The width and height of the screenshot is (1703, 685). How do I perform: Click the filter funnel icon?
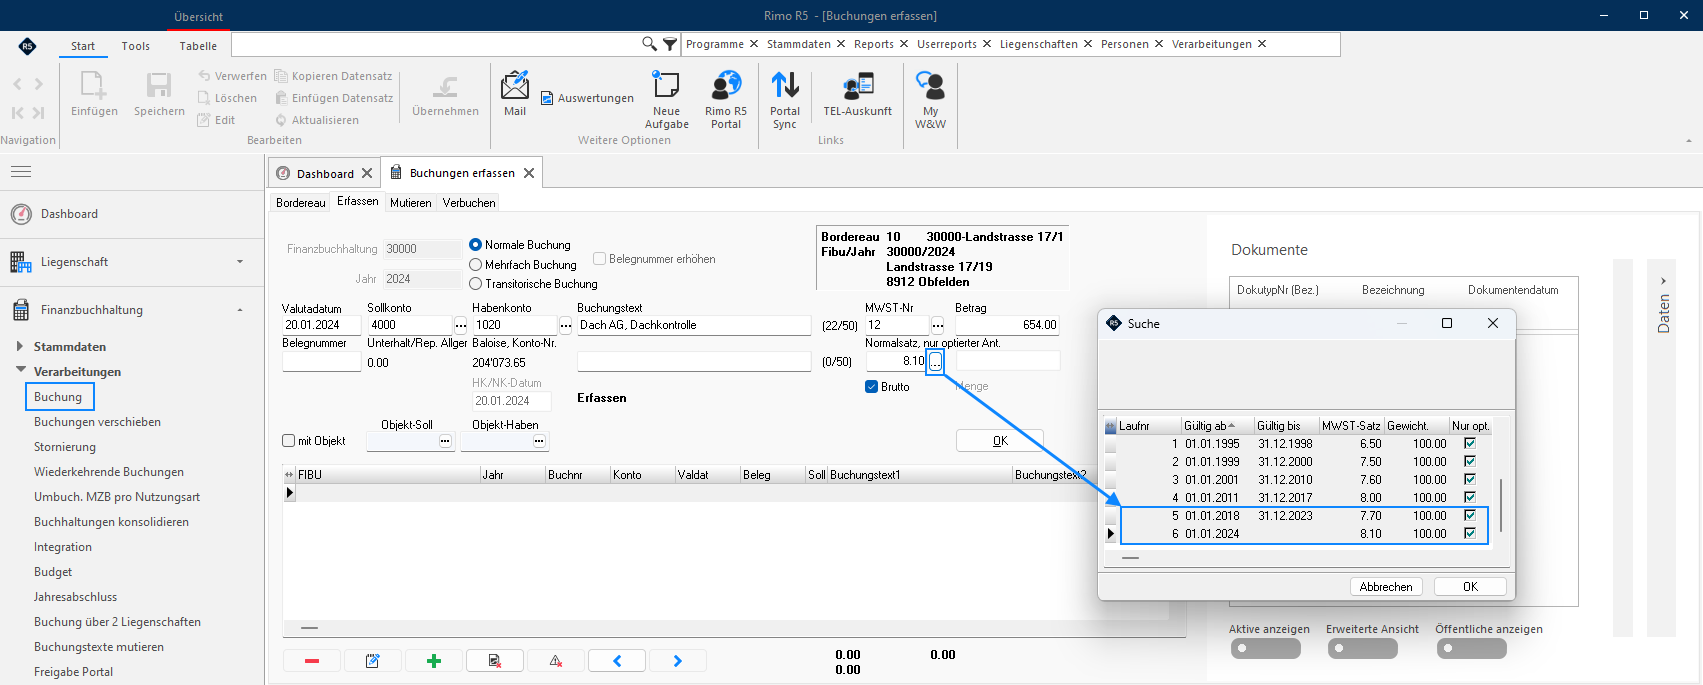tap(670, 44)
